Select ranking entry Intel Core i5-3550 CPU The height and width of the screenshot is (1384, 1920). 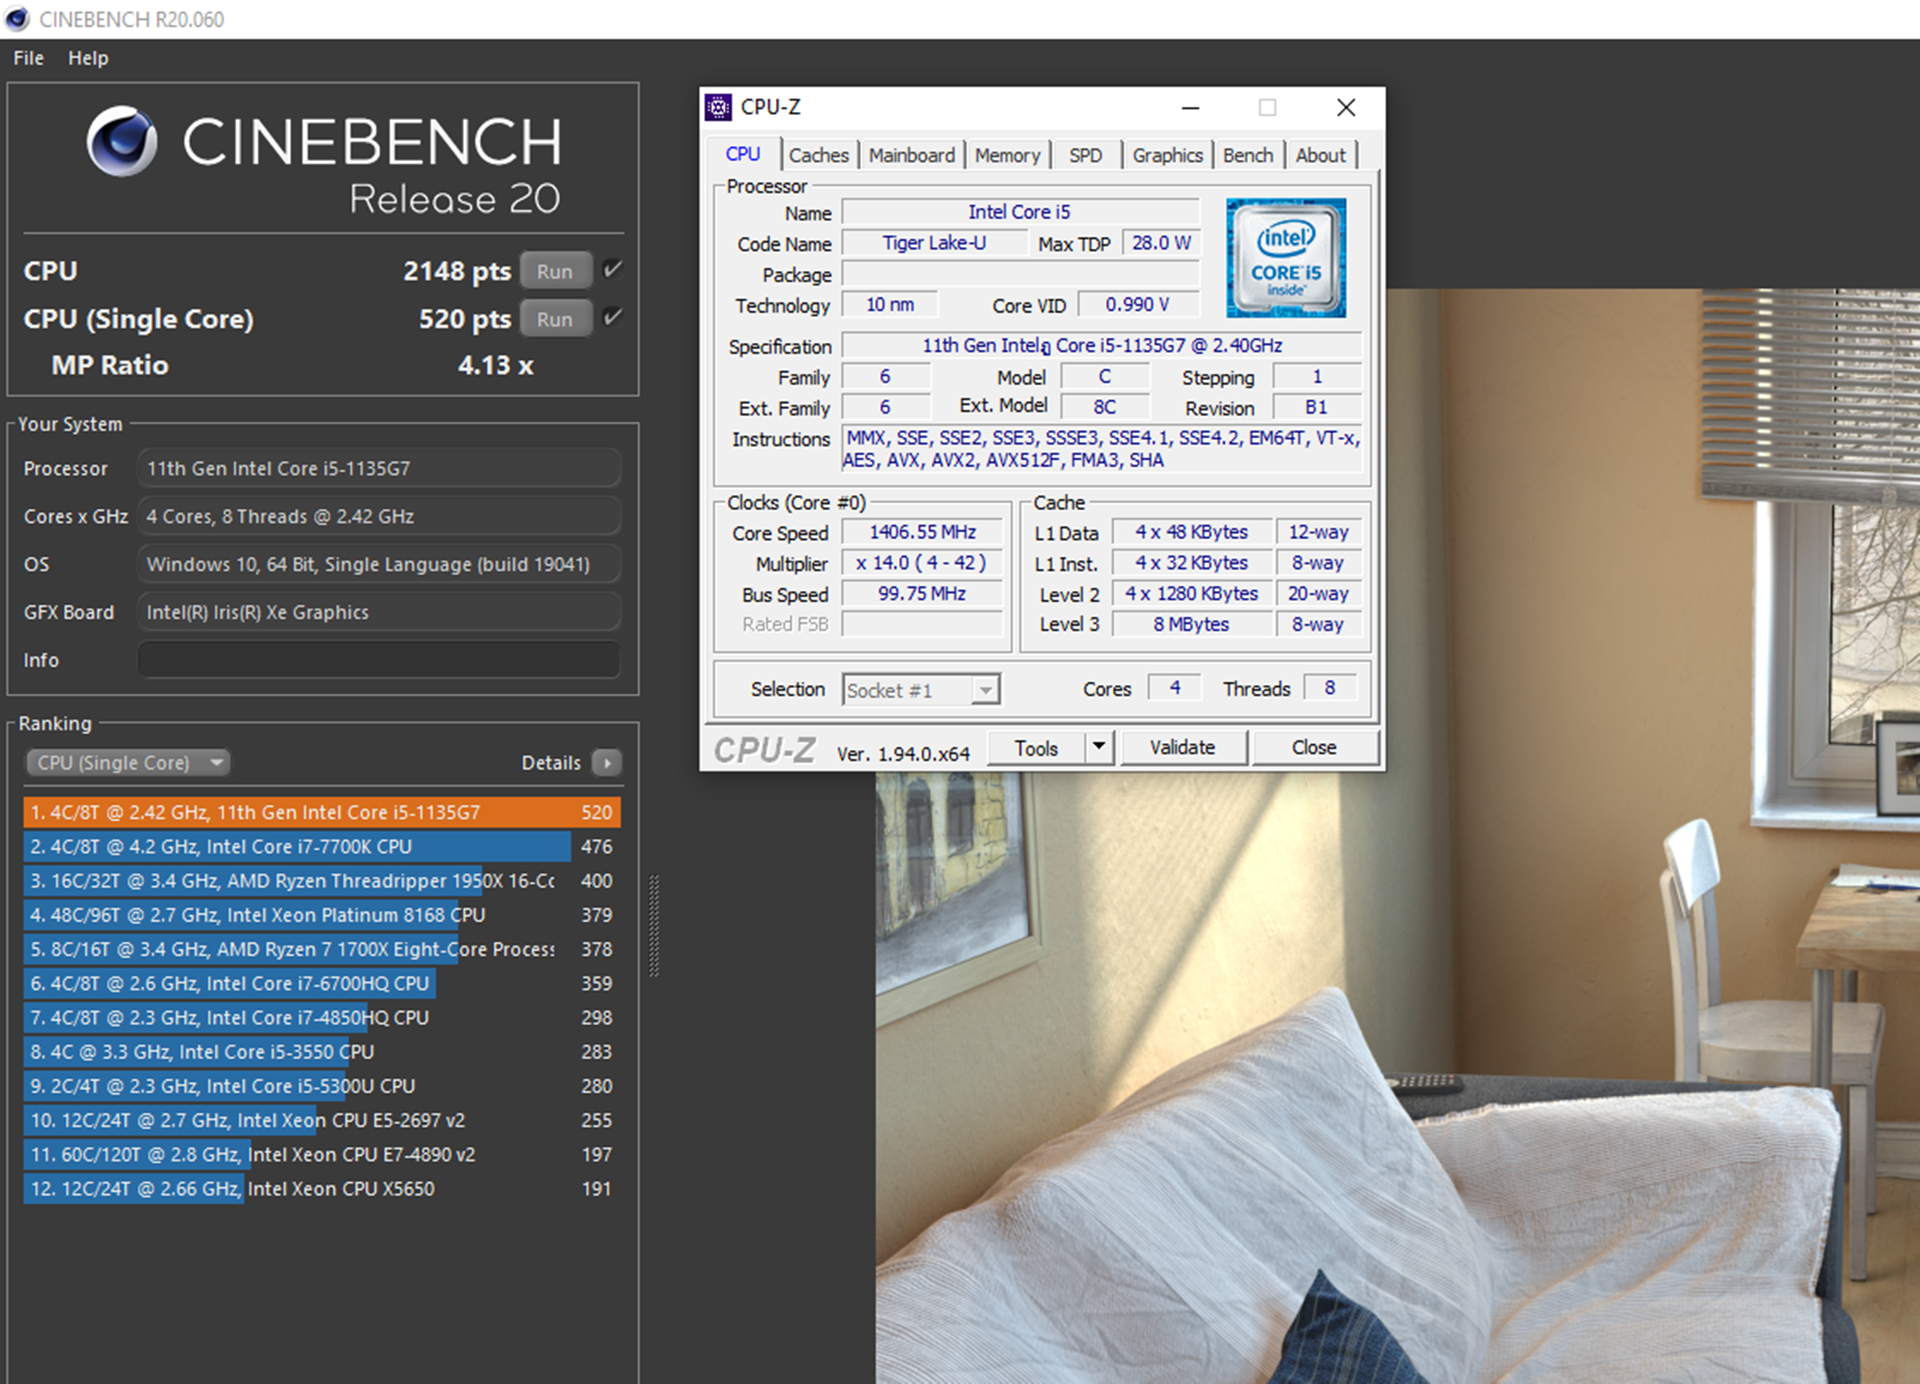322,1051
